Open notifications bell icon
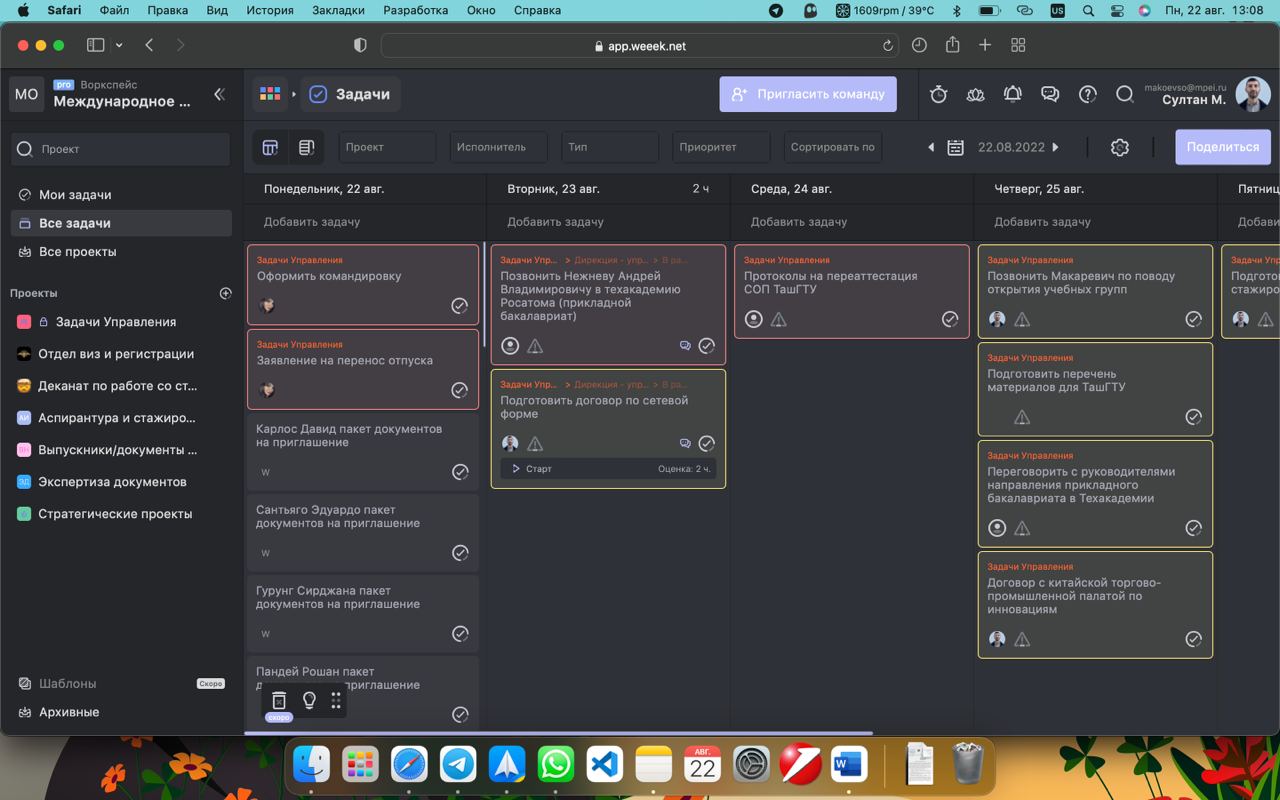Image resolution: width=1280 pixels, height=800 pixels. click(x=1012, y=94)
